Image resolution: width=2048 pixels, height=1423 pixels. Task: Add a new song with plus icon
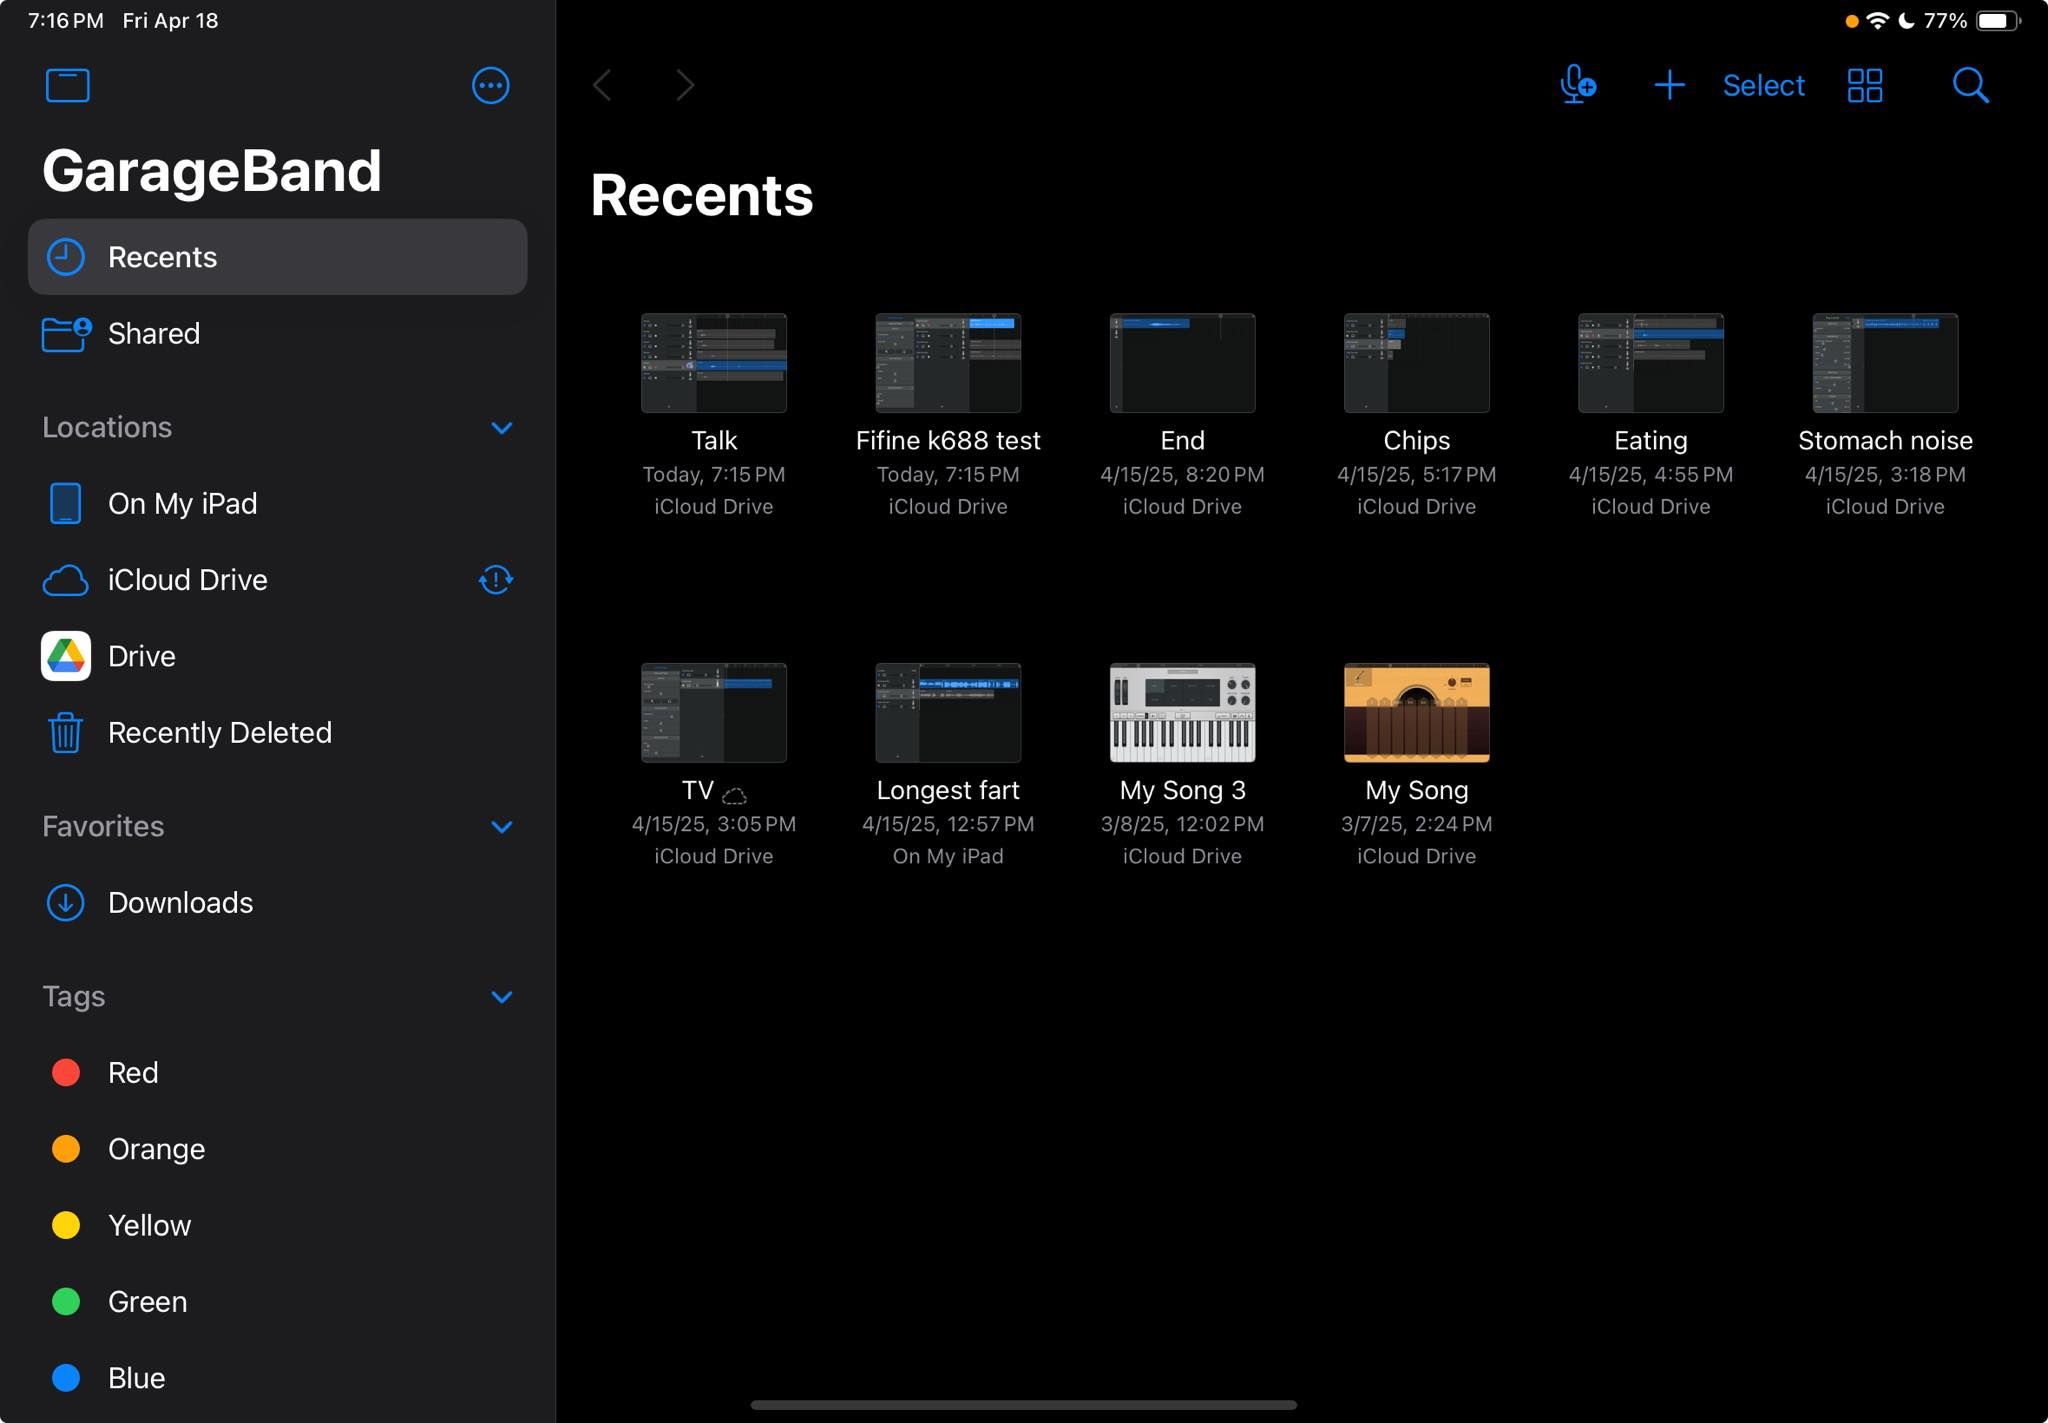pyautogui.click(x=1669, y=85)
